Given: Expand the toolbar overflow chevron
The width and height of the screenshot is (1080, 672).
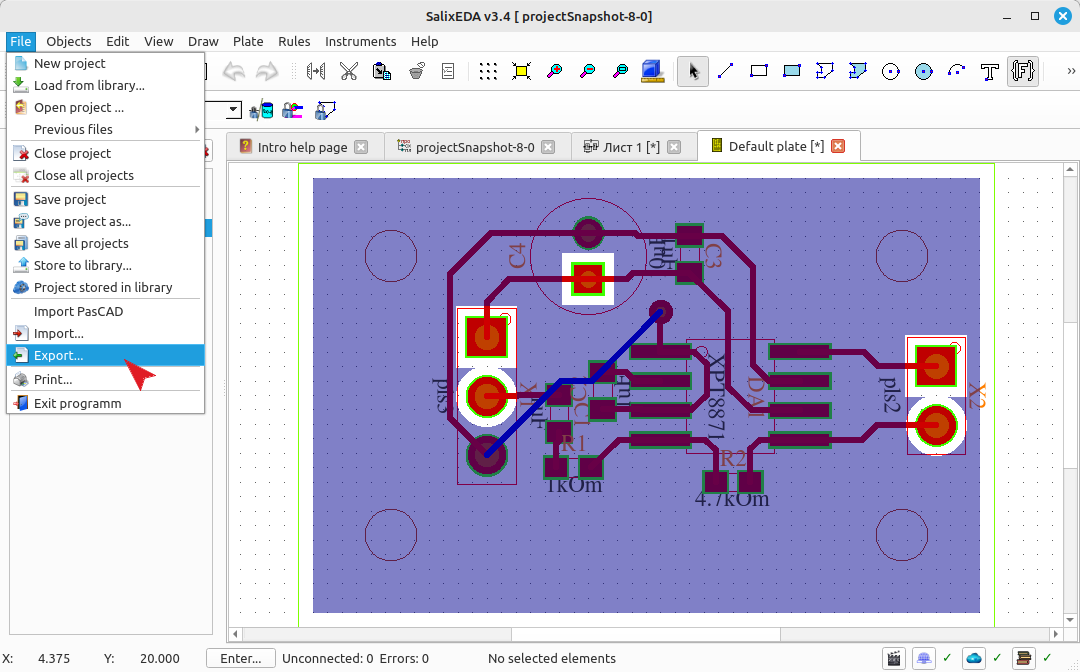Looking at the screenshot, I should pos(1071,71).
